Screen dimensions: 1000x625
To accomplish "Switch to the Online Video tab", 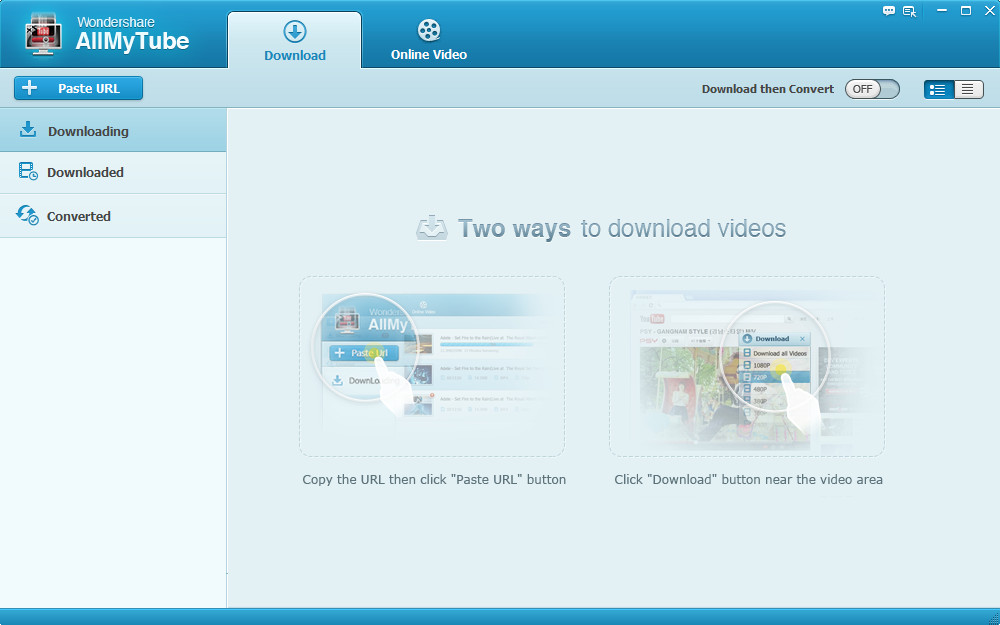I will click(x=429, y=40).
